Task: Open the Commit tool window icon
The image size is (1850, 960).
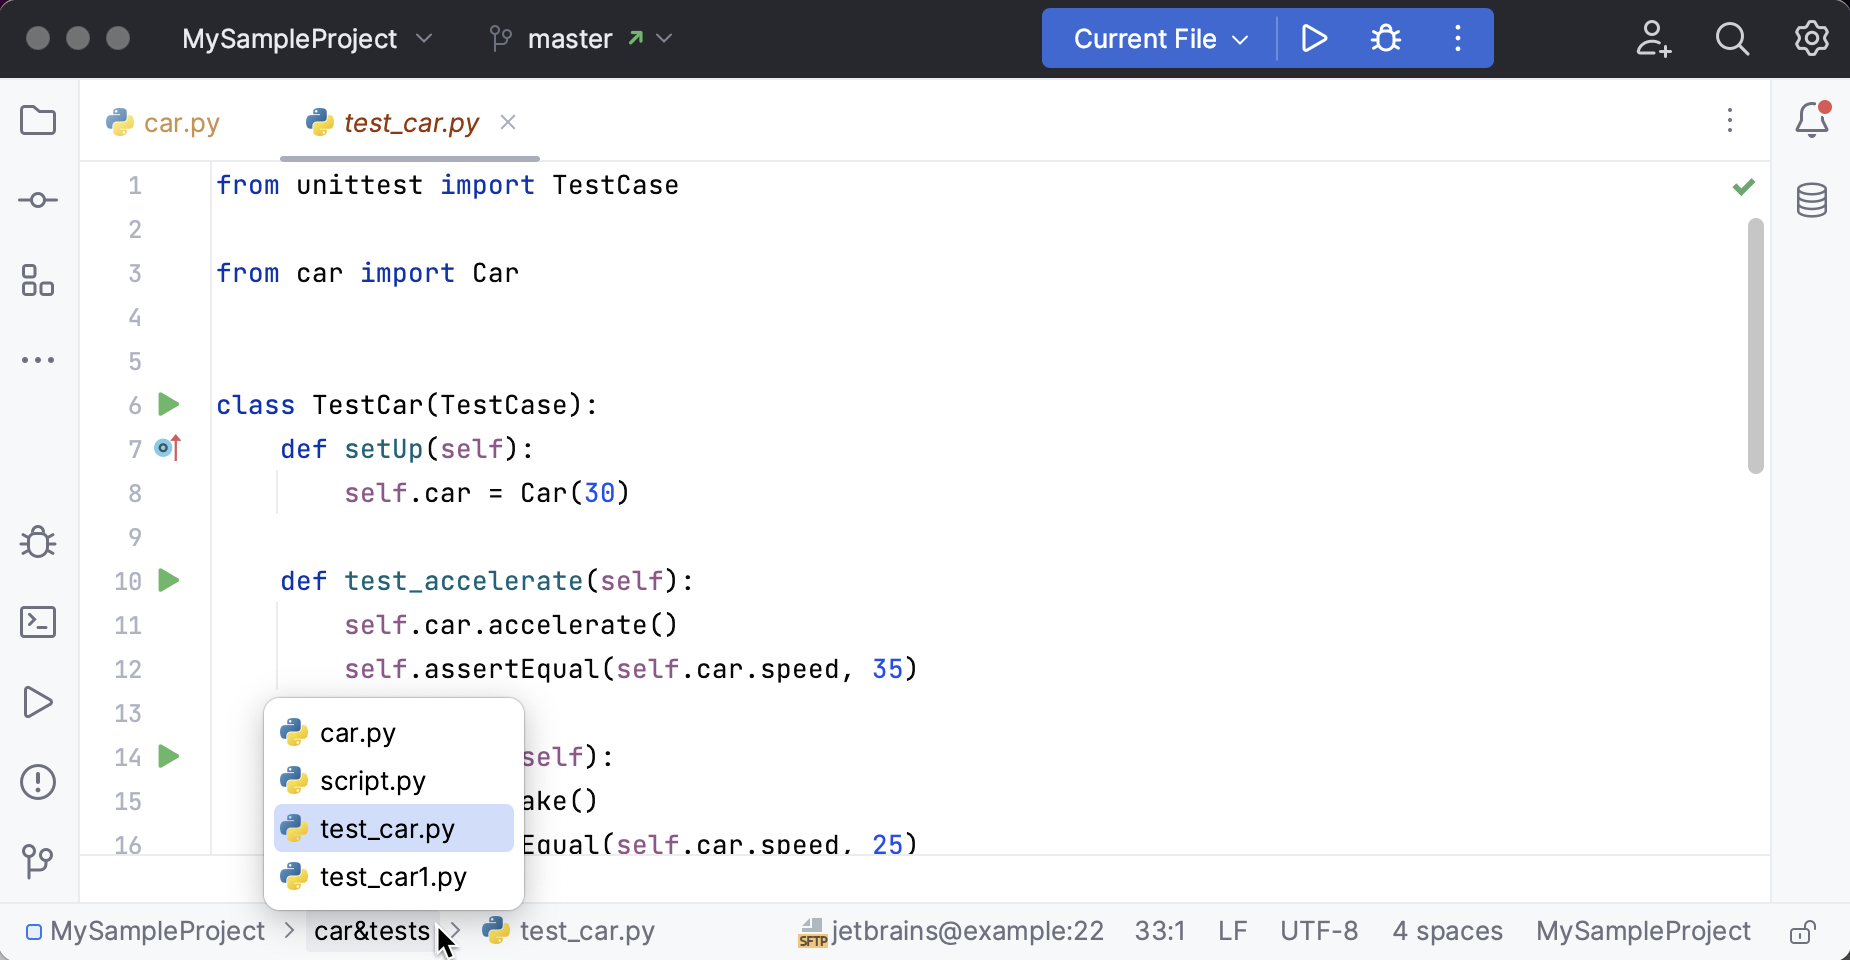Action: (x=38, y=200)
